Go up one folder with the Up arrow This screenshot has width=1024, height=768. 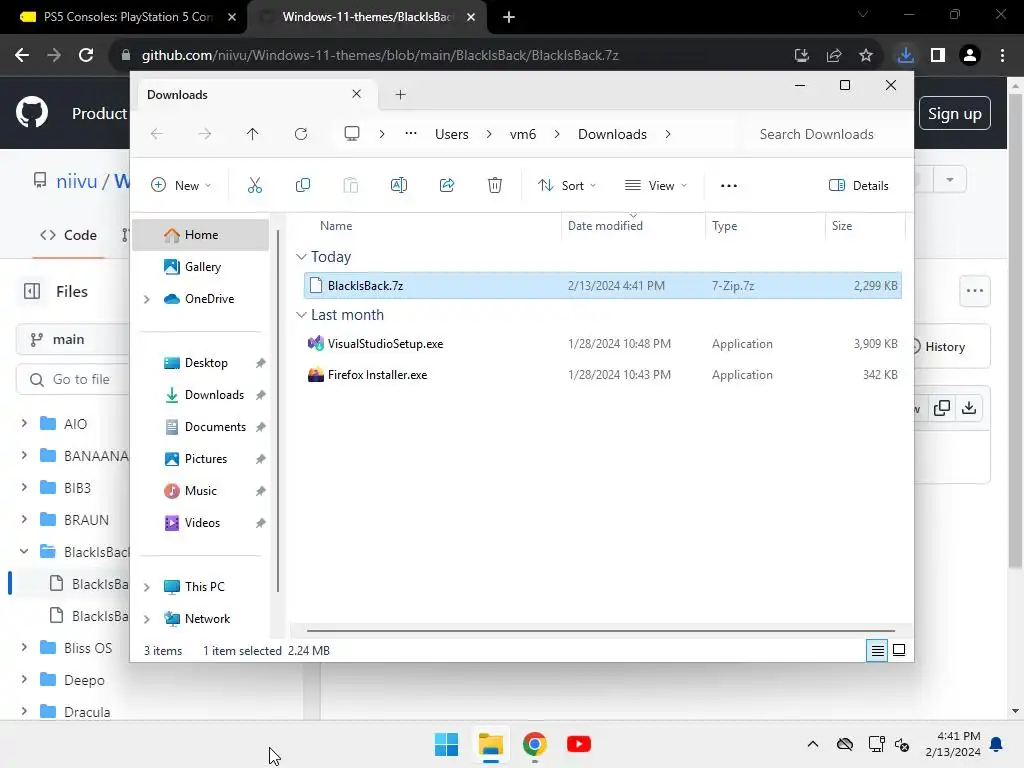click(253, 134)
